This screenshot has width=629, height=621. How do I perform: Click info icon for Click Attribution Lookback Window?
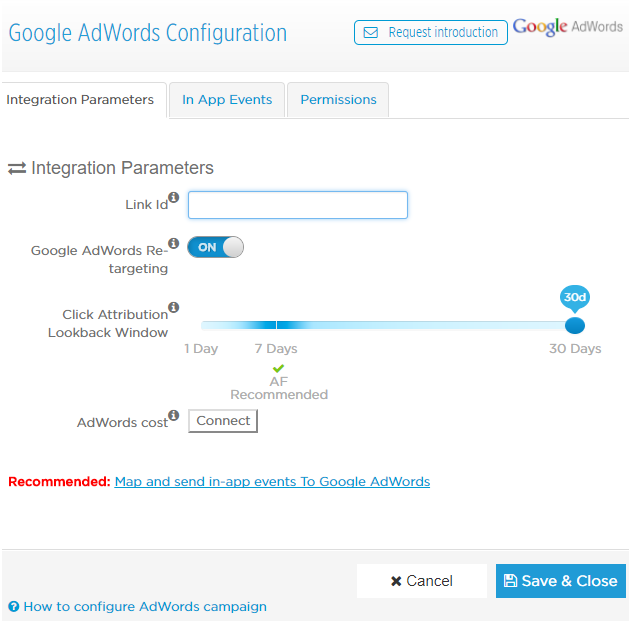click(173, 307)
